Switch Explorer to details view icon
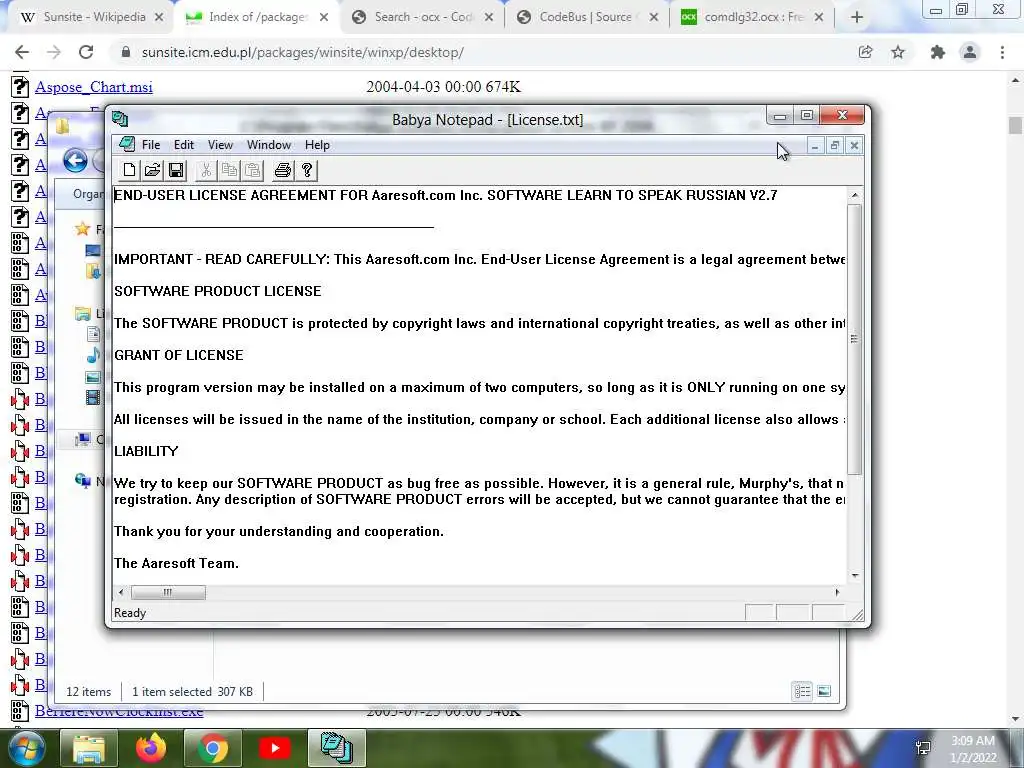The height and width of the screenshot is (768, 1024). click(802, 691)
